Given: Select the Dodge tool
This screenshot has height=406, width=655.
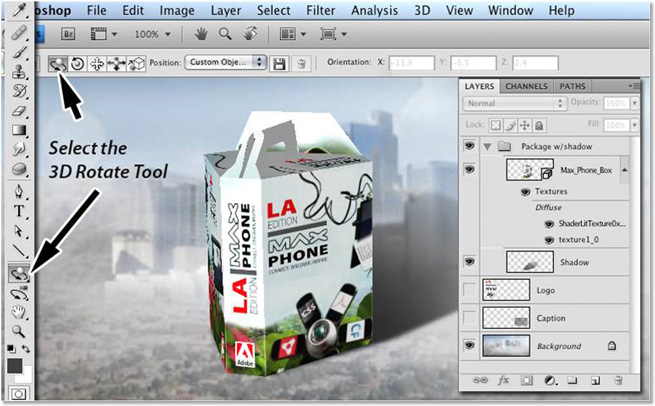Looking at the screenshot, I should point(19,149).
